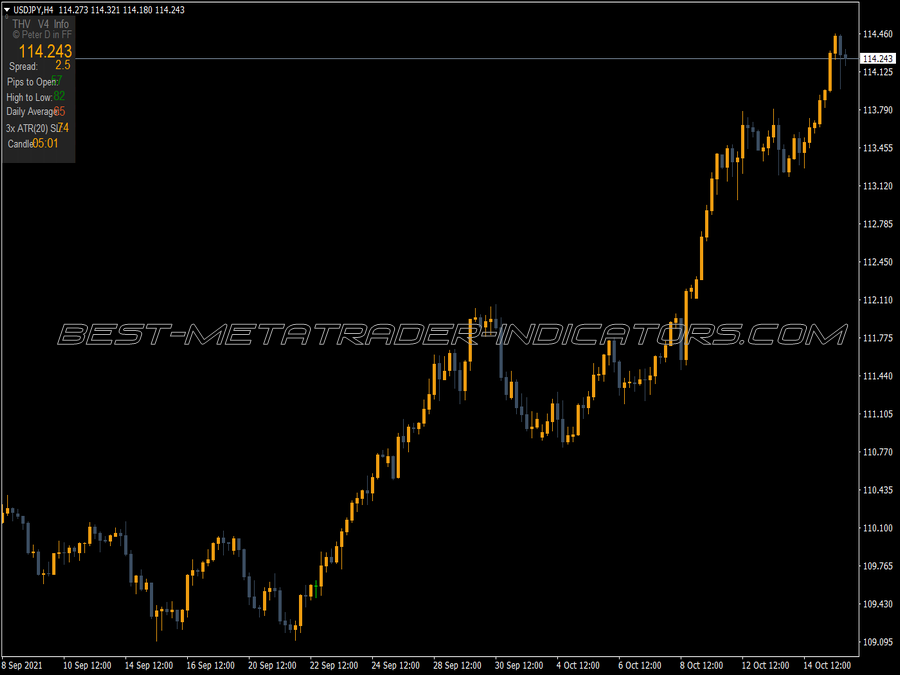Open the chart menu triangle beside USDJPY,H4
This screenshot has width=900, height=675.
click(7, 10)
